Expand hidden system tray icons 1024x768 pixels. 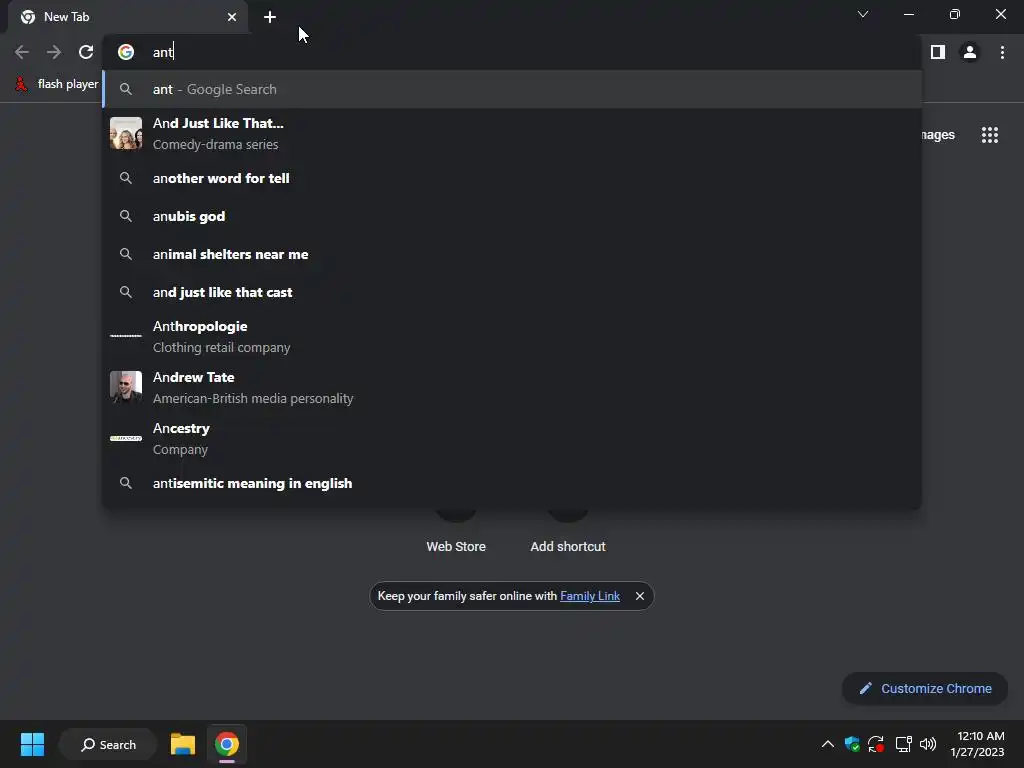click(x=827, y=744)
